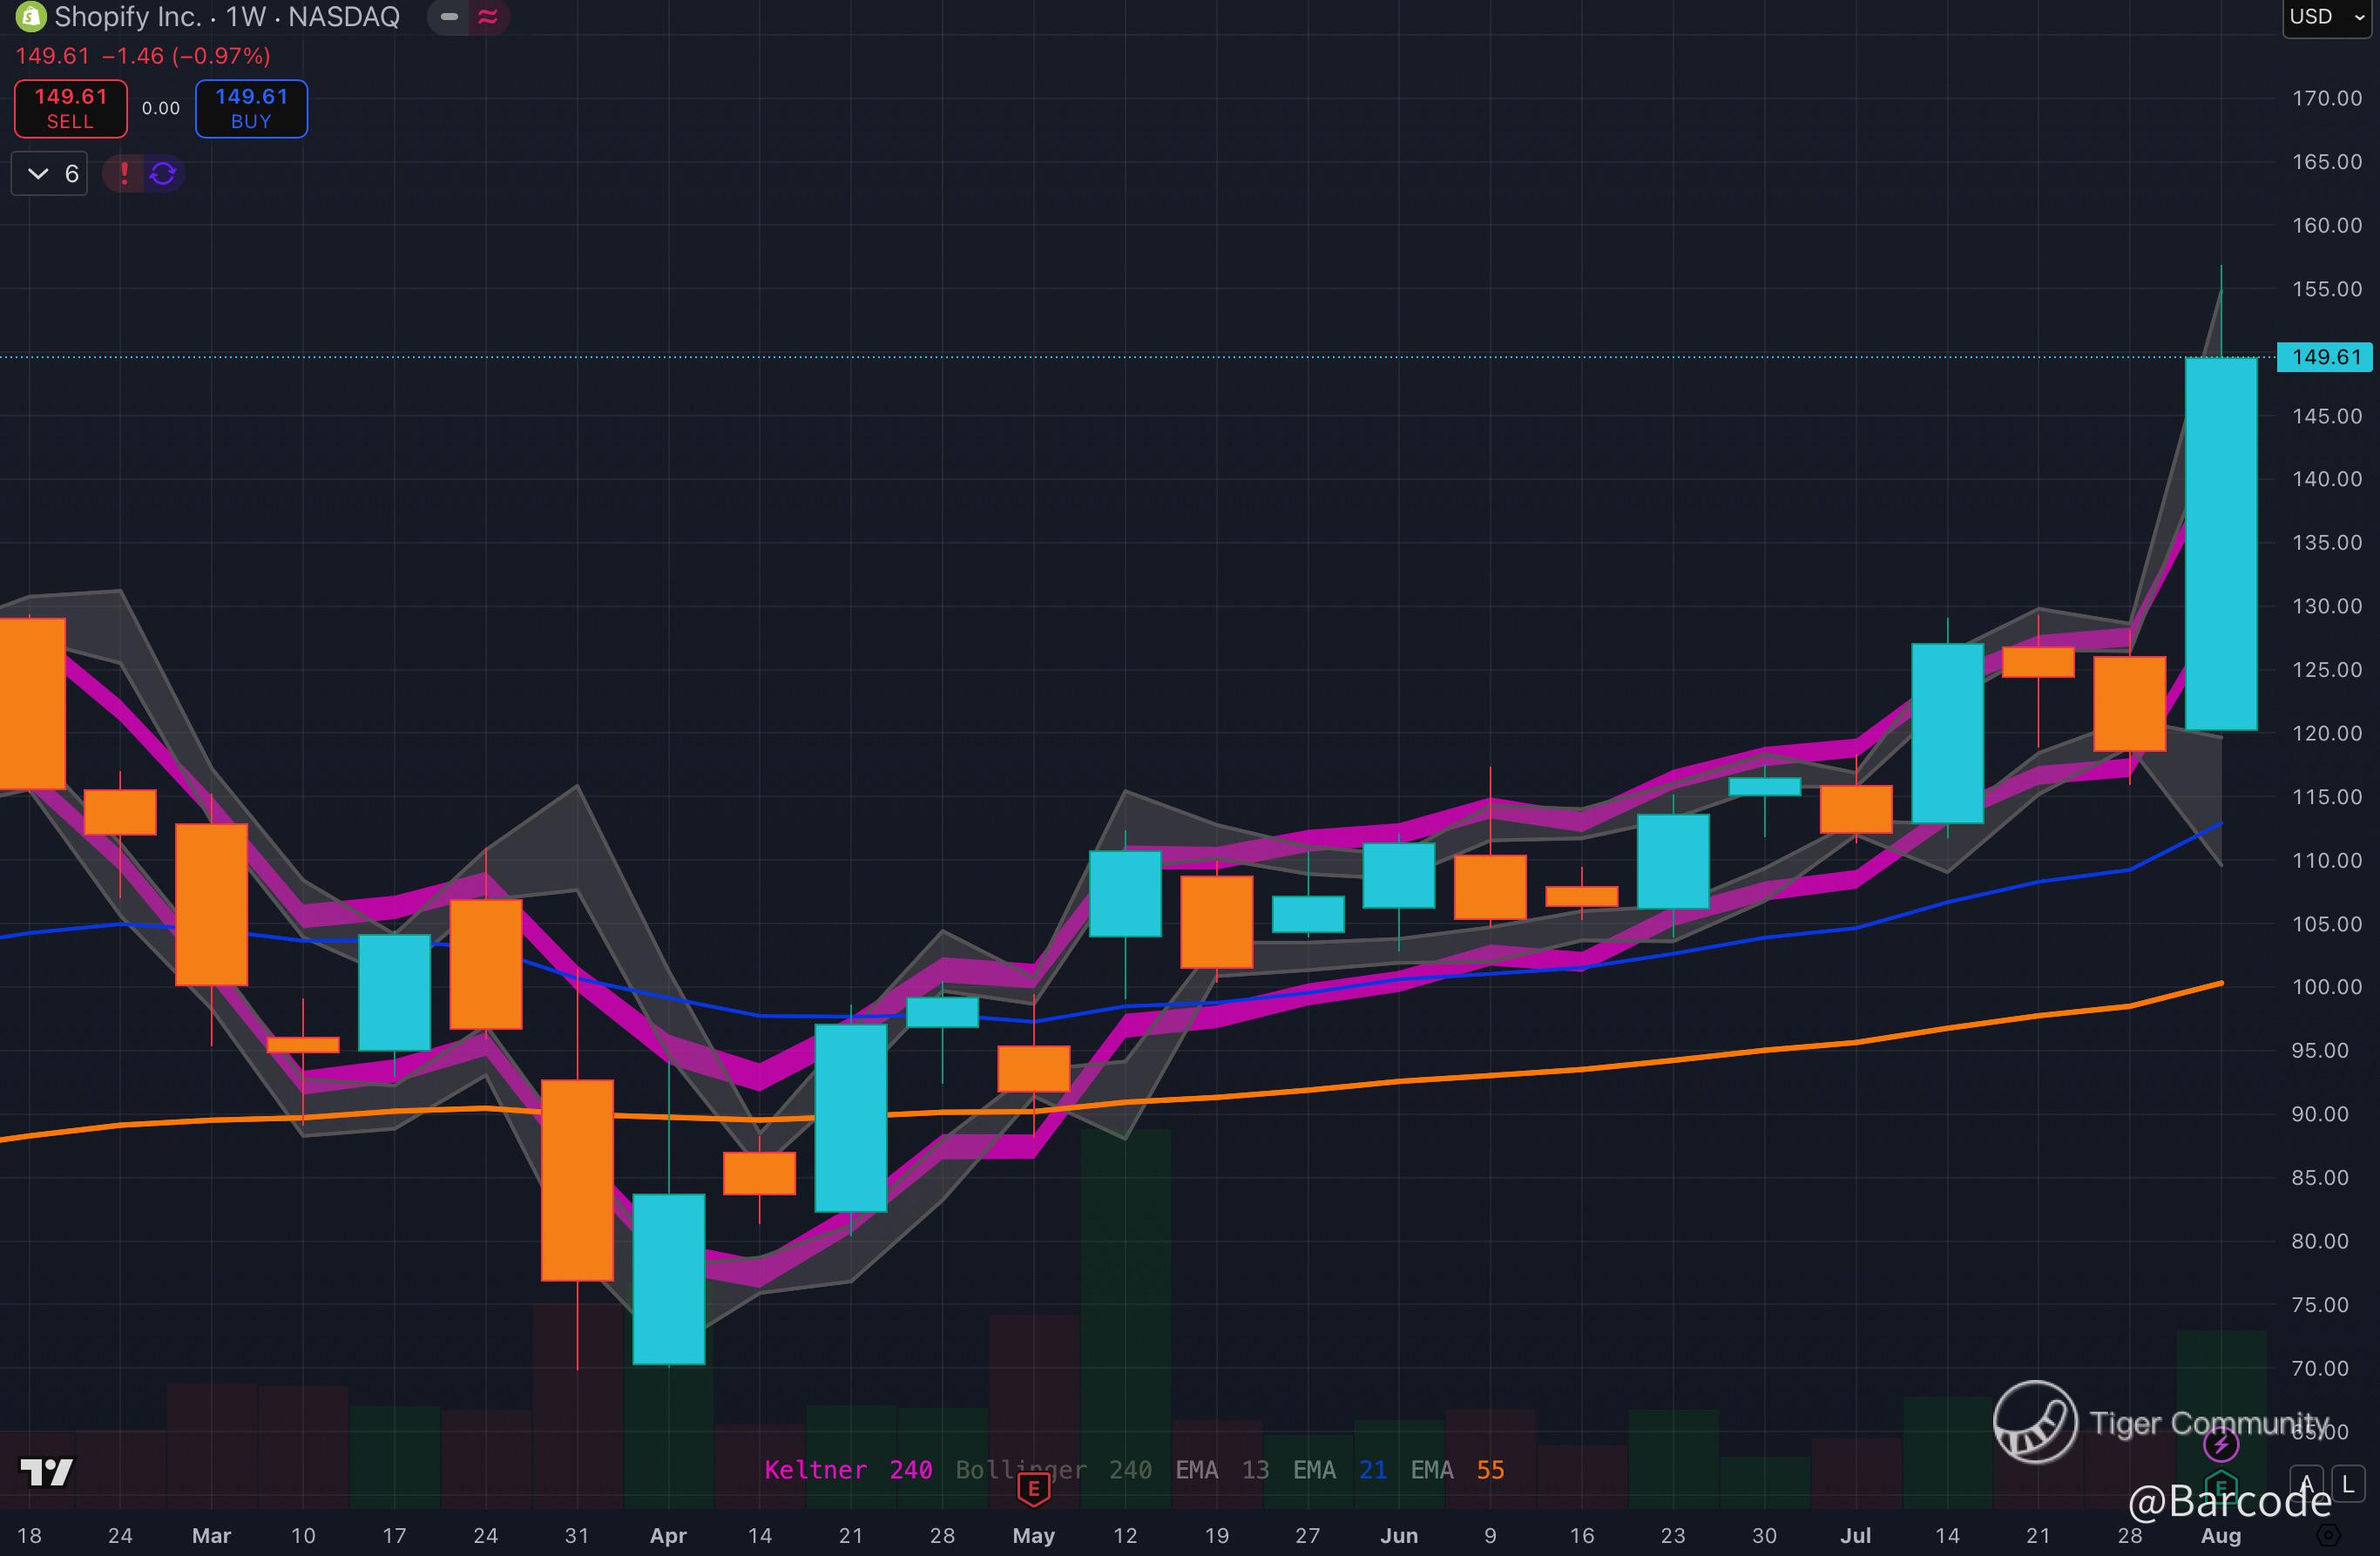This screenshot has height=1556, width=2380.
Task: Open the TradingView logo
Action: click(x=47, y=1471)
